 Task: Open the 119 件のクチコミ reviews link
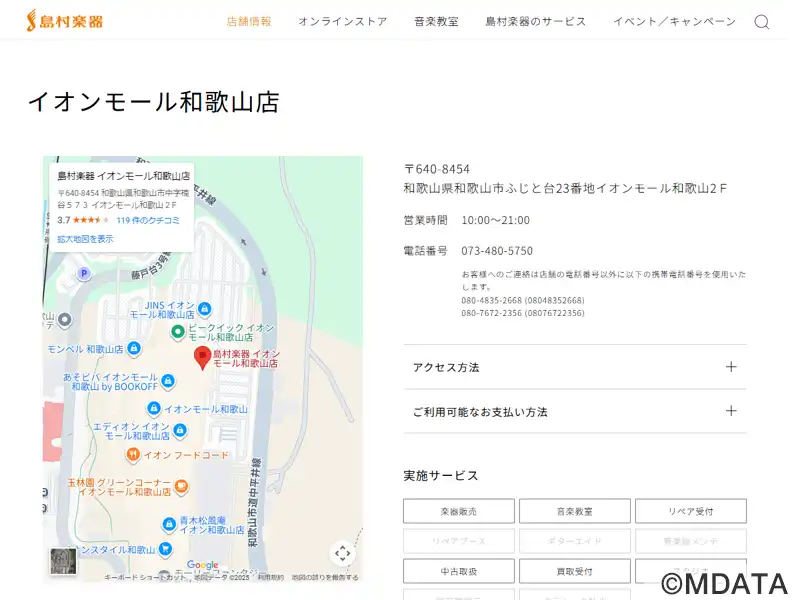click(148, 220)
